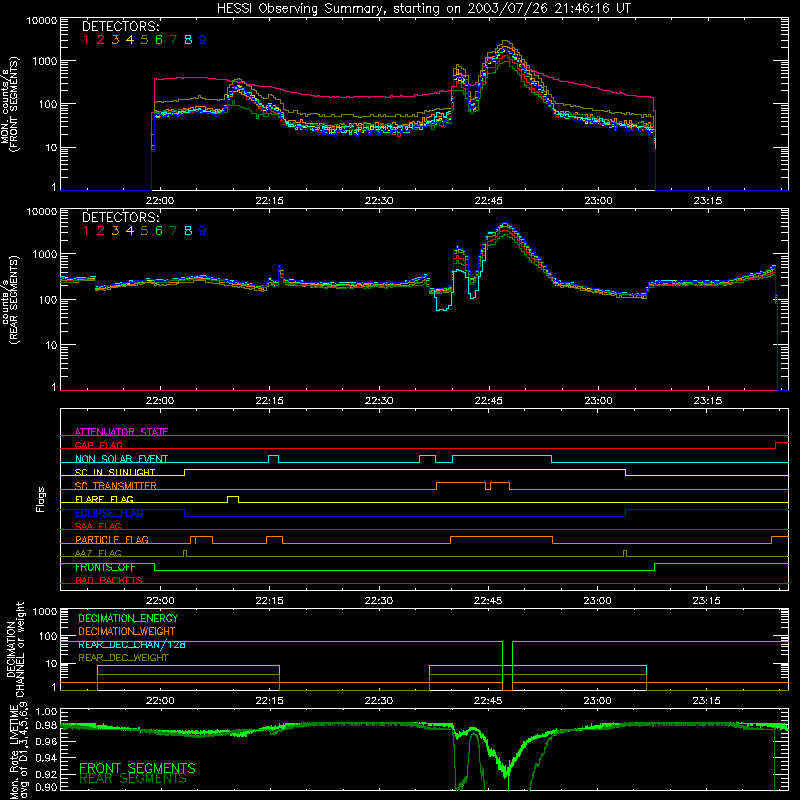Select dark green detector 7 in rear legend
800x800 pixels.
[173, 231]
